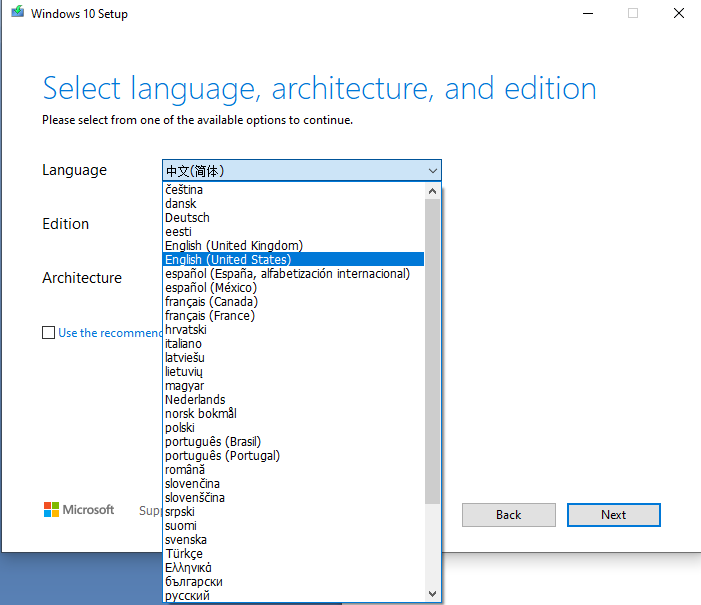Select čeština from the language list
701x605 pixels.
[x=293, y=190]
